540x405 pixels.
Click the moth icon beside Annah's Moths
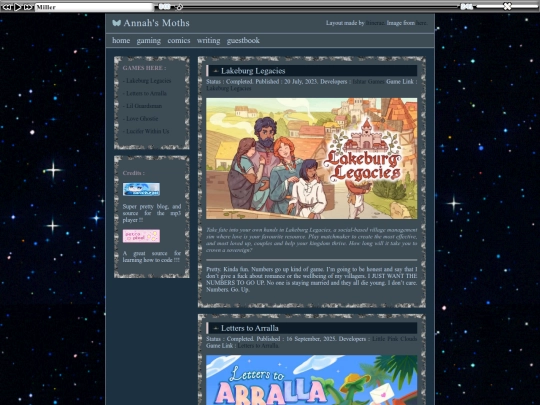click(116, 23)
